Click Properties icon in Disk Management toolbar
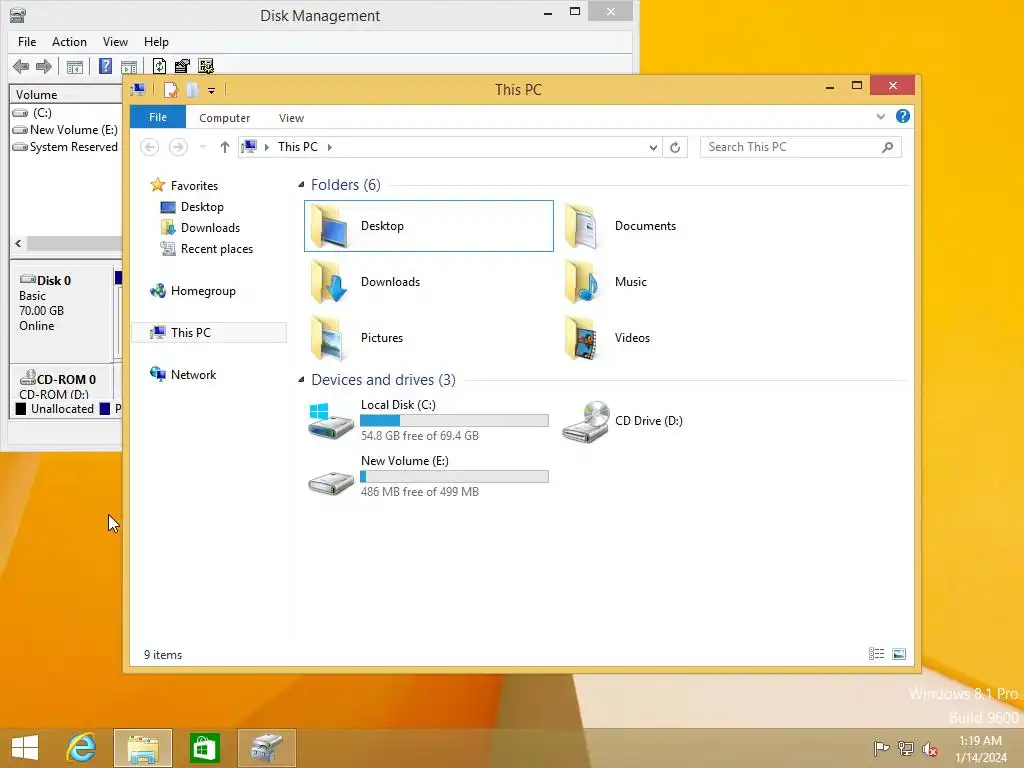 tap(182, 66)
